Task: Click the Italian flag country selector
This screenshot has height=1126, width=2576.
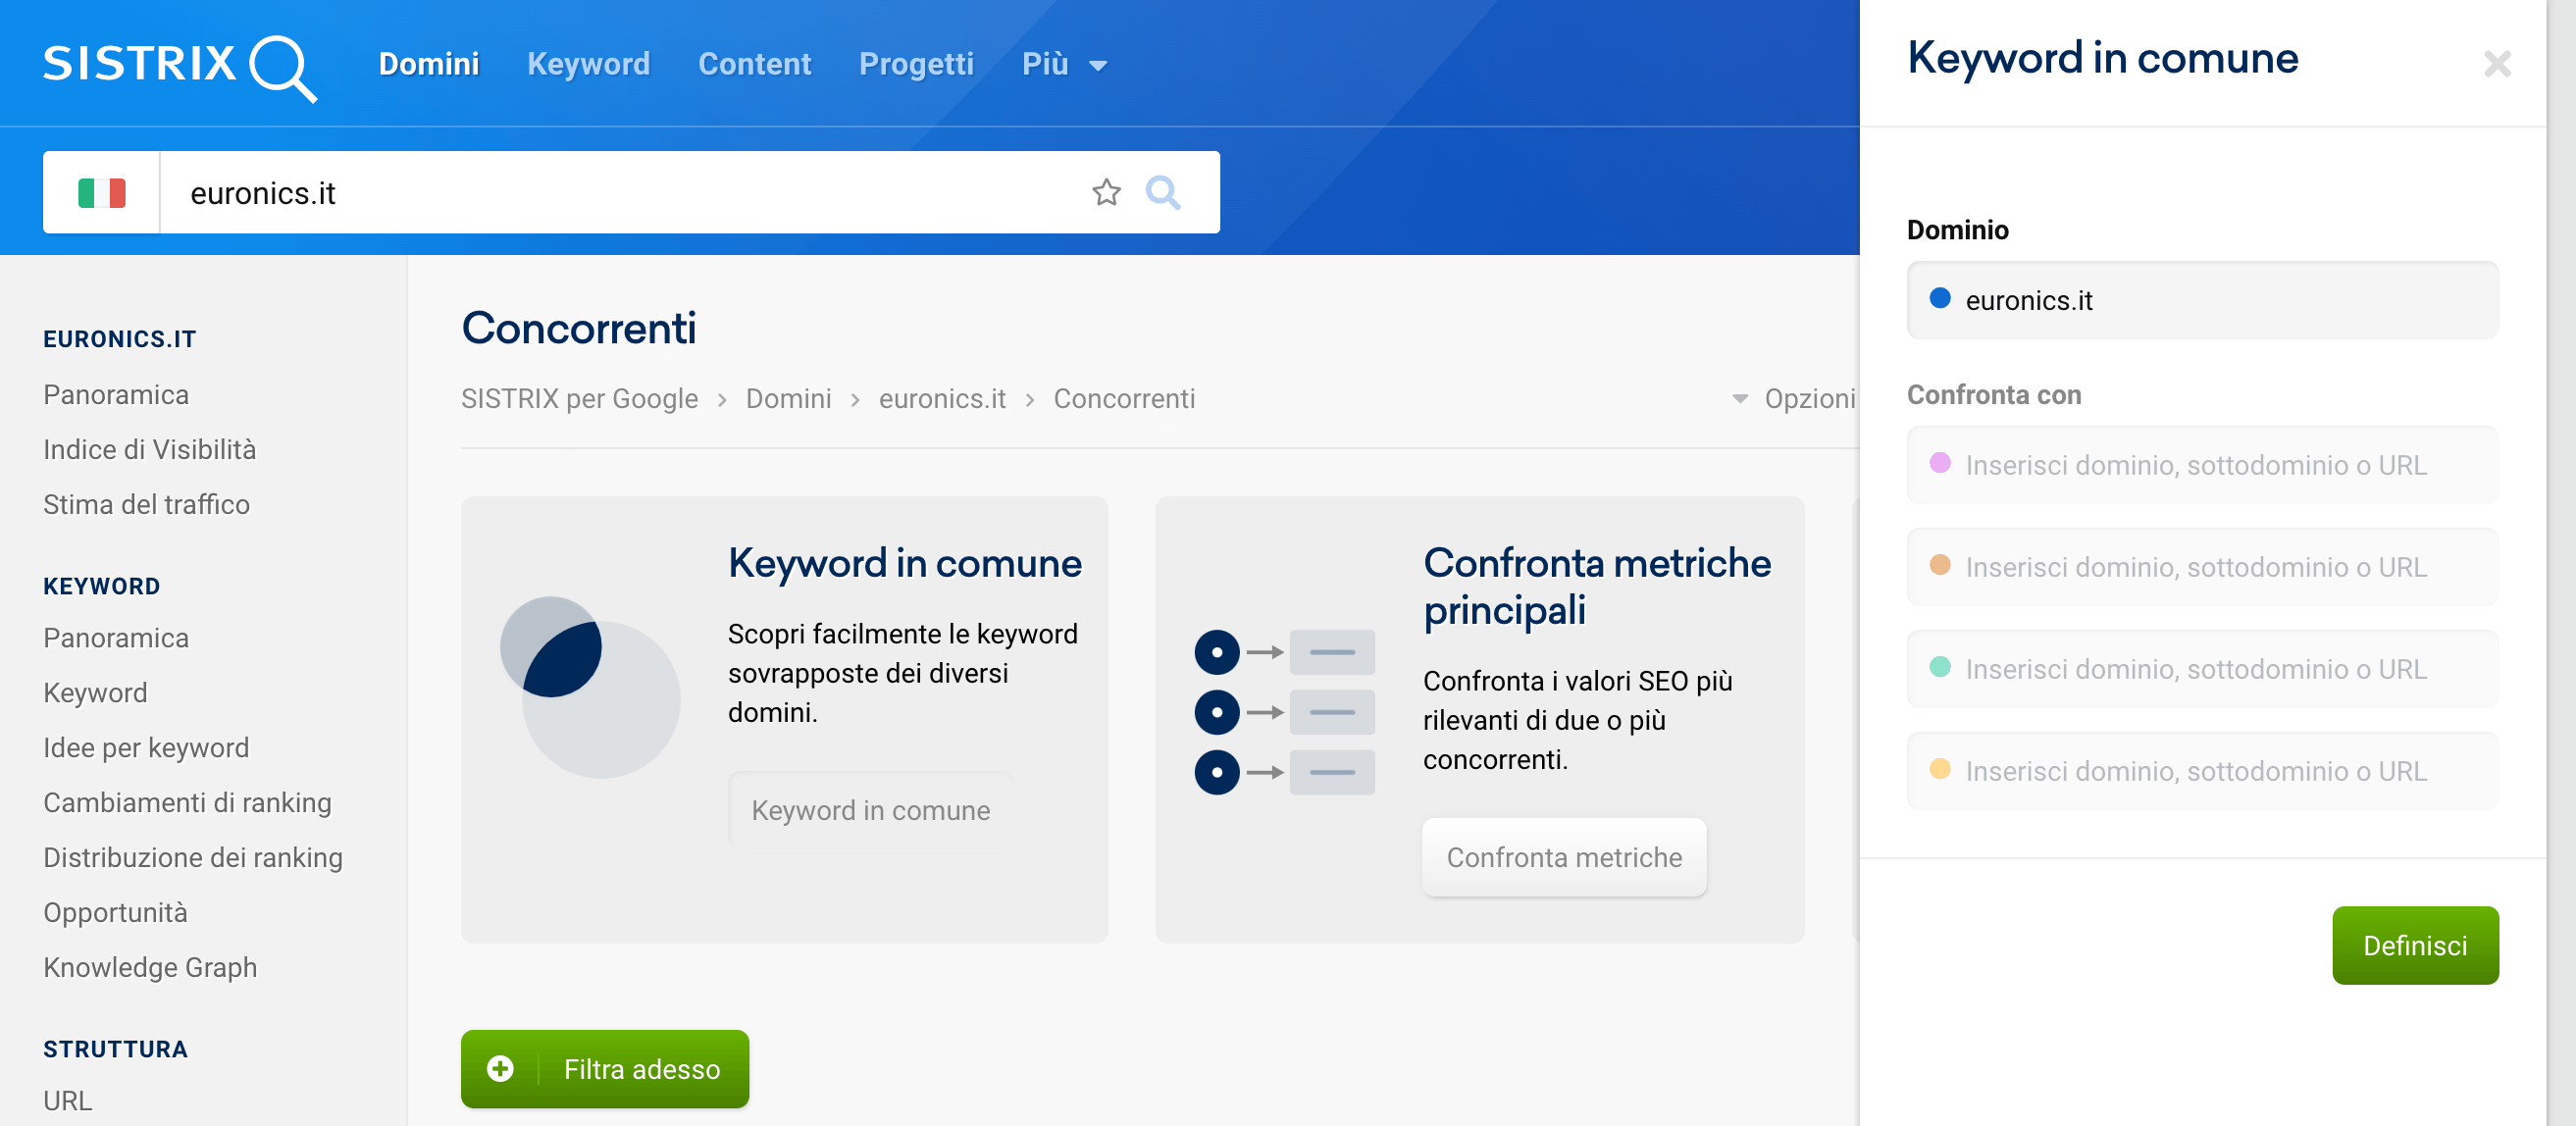Action: click(102, 192)
